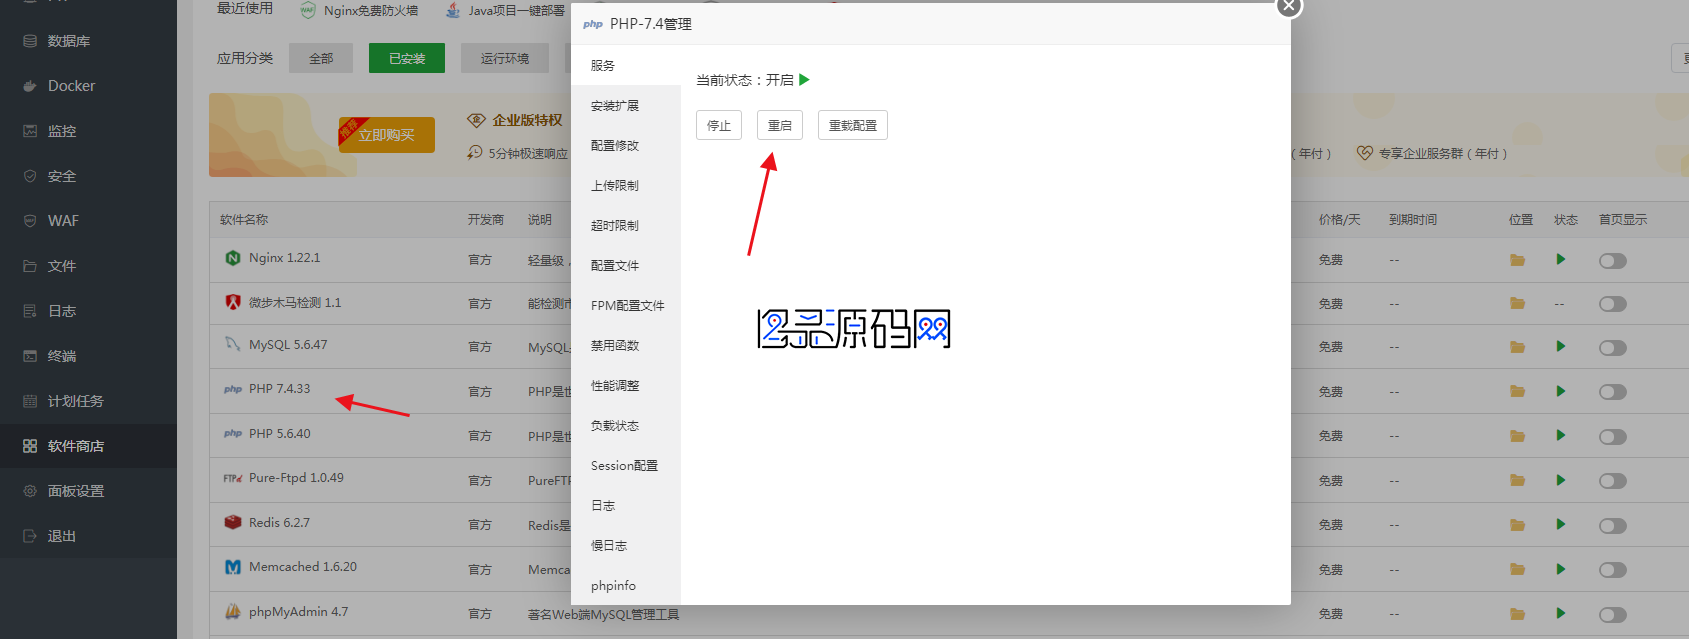Click the 重启 button to restart PHP
The width and height of the screenshot is (1689, 639).
point(780,125)
